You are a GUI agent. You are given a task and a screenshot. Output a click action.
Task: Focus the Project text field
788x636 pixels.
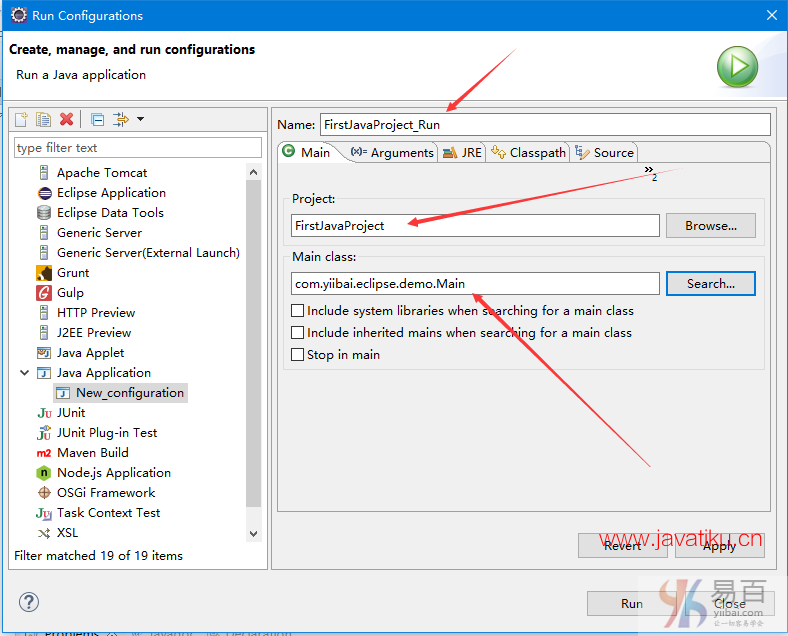click(x=475, y=226)
